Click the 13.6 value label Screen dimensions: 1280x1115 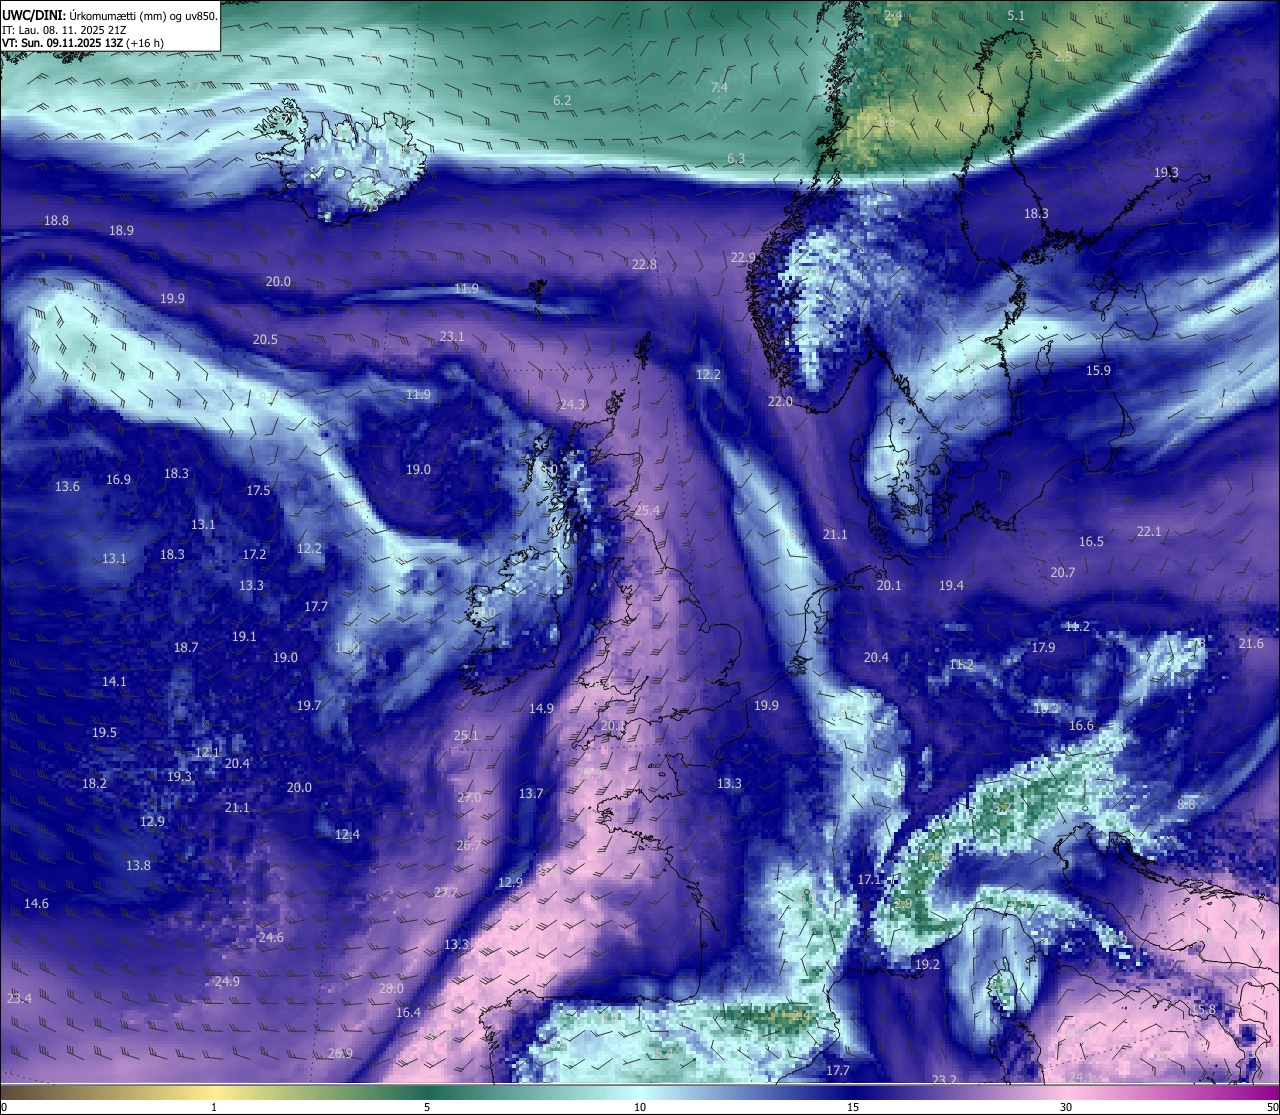coord(67,487)
